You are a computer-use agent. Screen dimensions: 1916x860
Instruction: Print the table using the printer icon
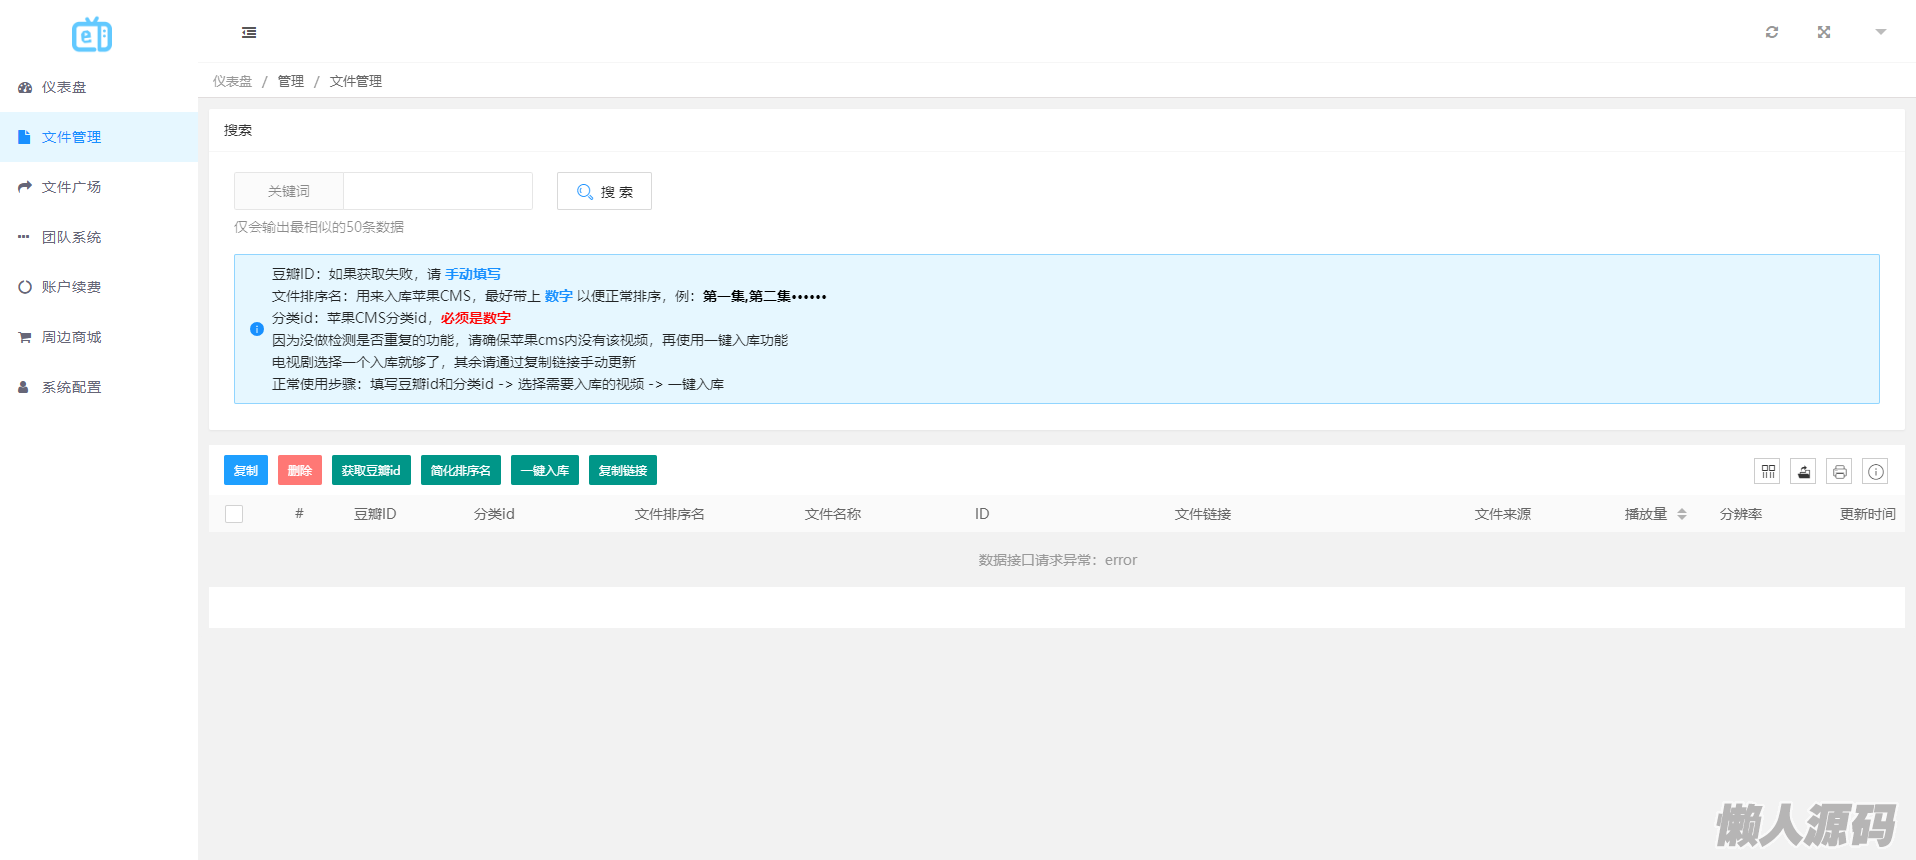tap(1839, 471)
